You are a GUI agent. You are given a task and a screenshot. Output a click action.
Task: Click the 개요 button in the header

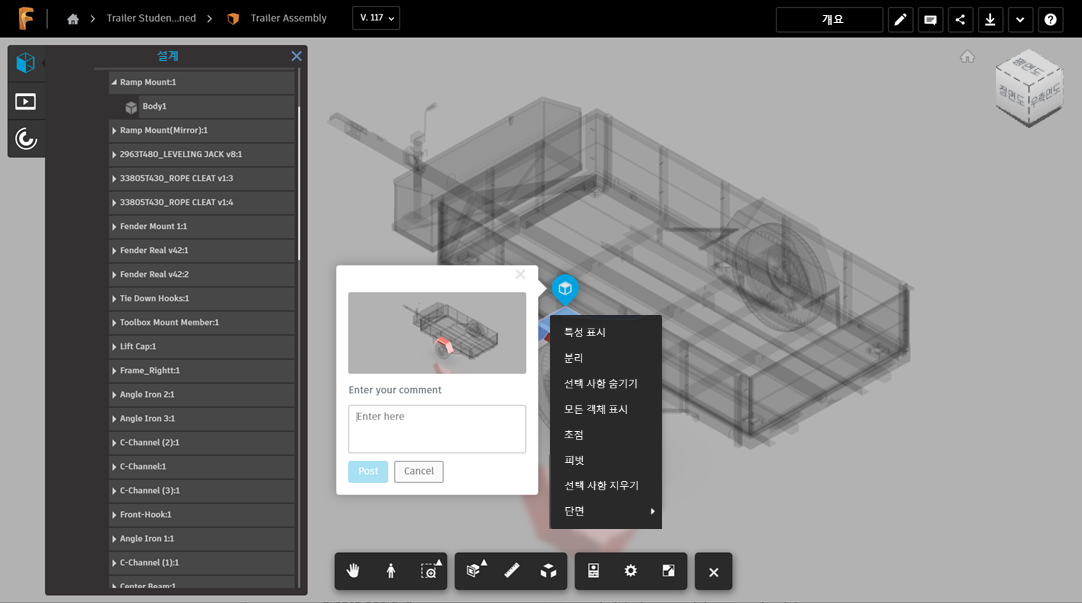828,19
